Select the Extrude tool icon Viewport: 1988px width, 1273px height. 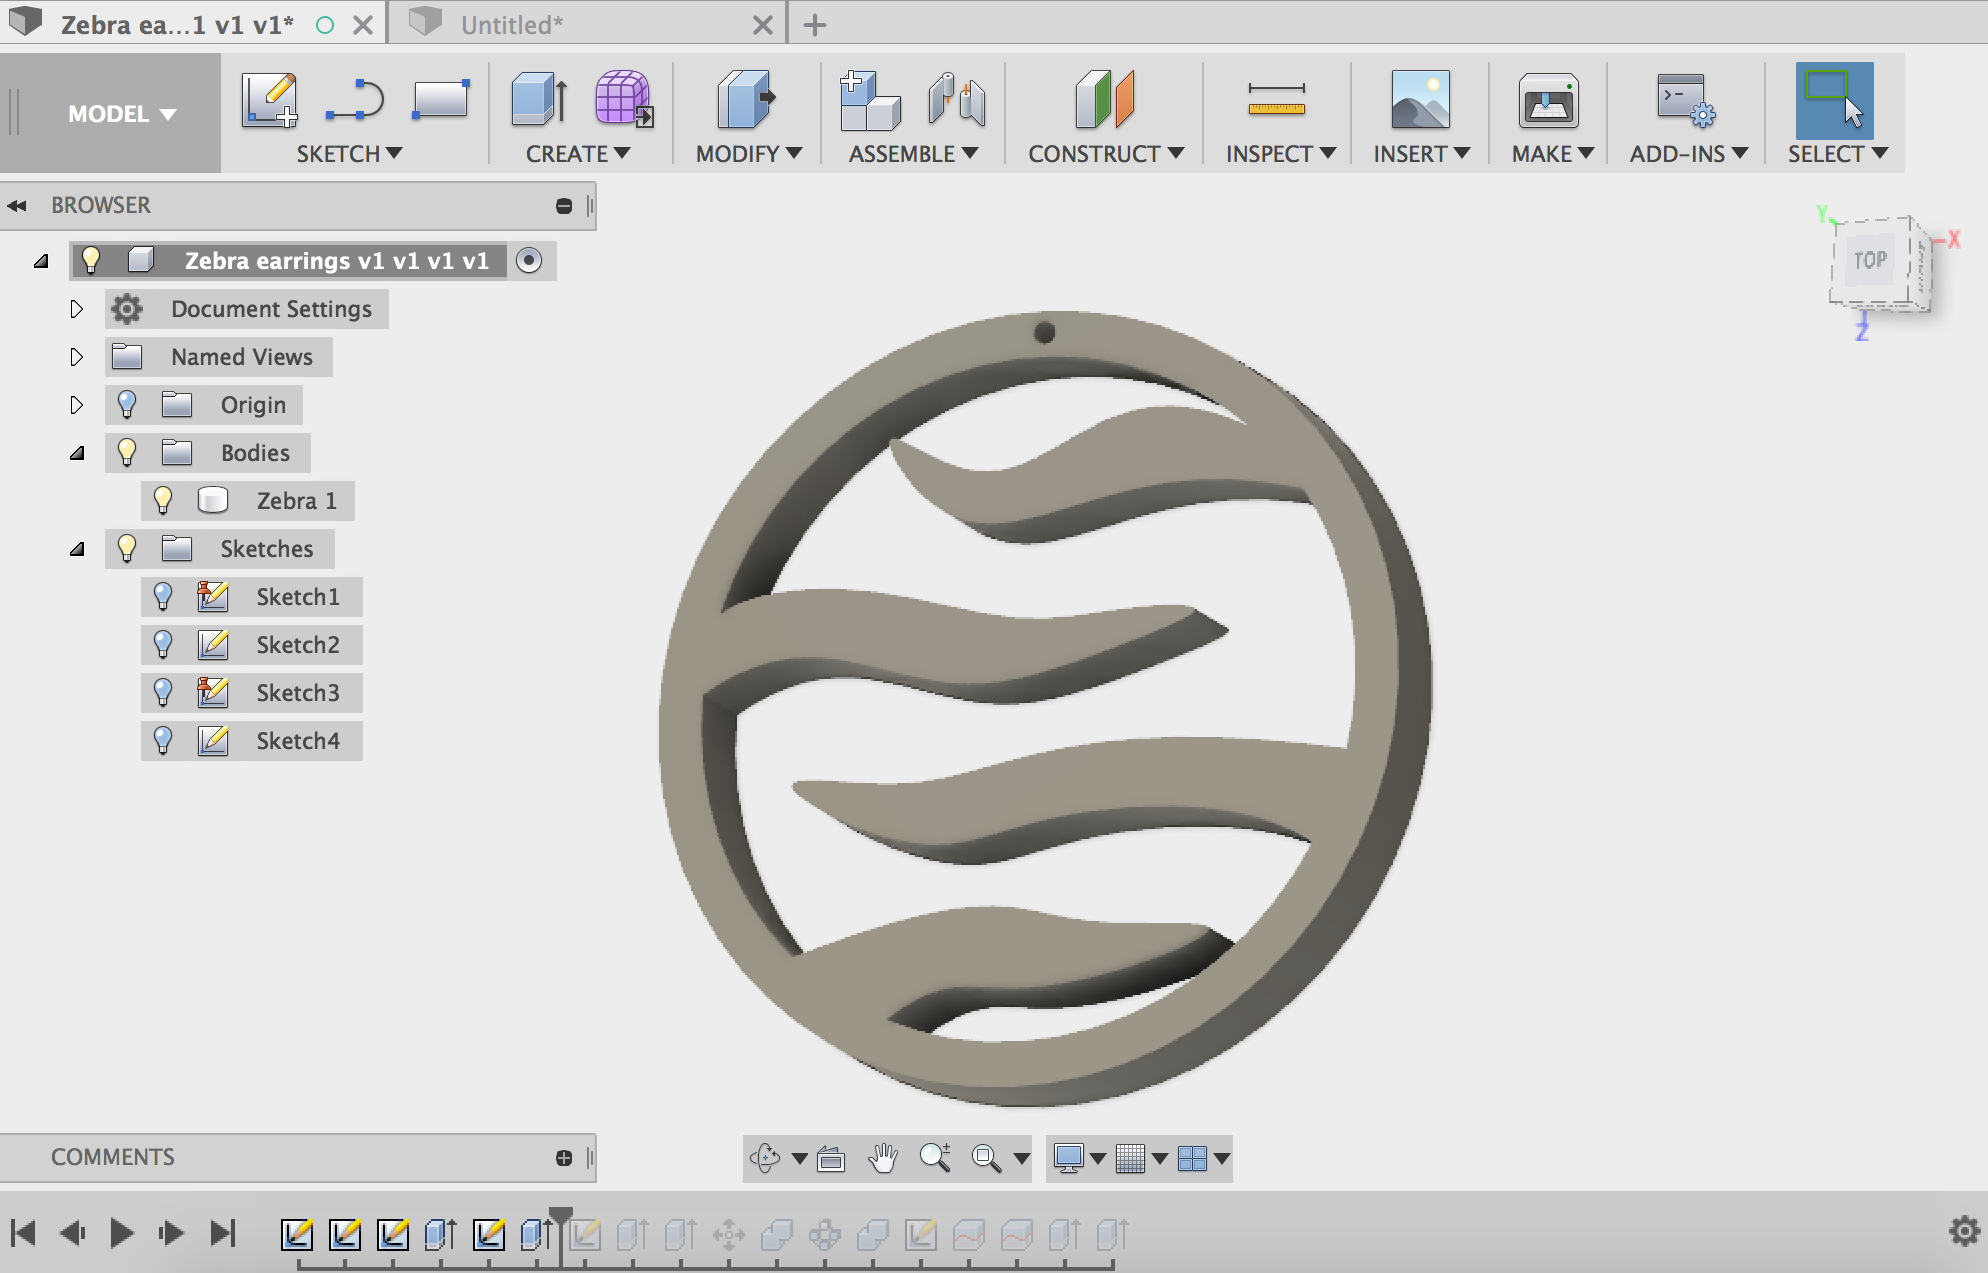539,100
